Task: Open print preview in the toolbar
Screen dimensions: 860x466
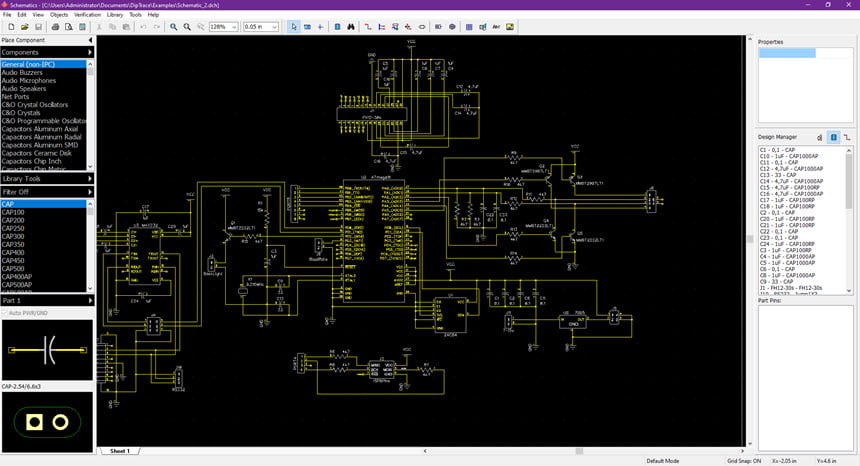Action: click(x=69, y=26)
